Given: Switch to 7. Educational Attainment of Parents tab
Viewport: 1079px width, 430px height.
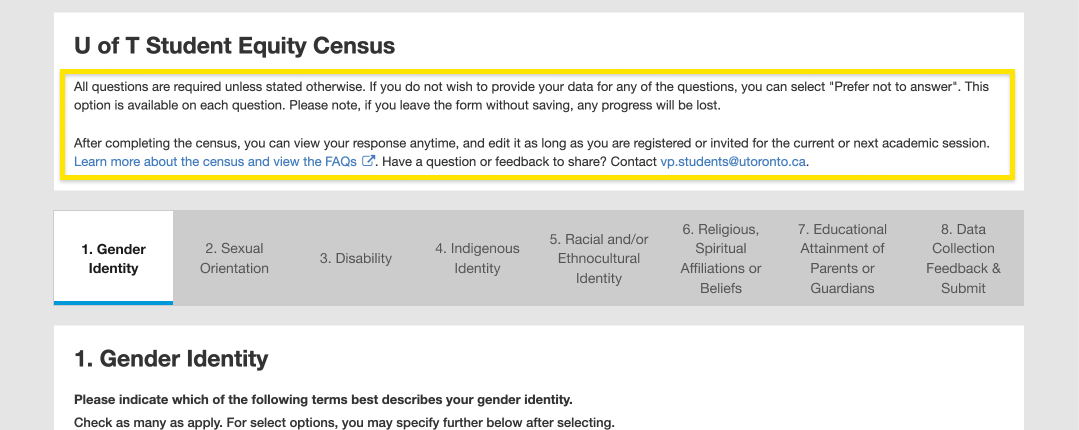Looking at the screenshot, I should tap(842, 258).
